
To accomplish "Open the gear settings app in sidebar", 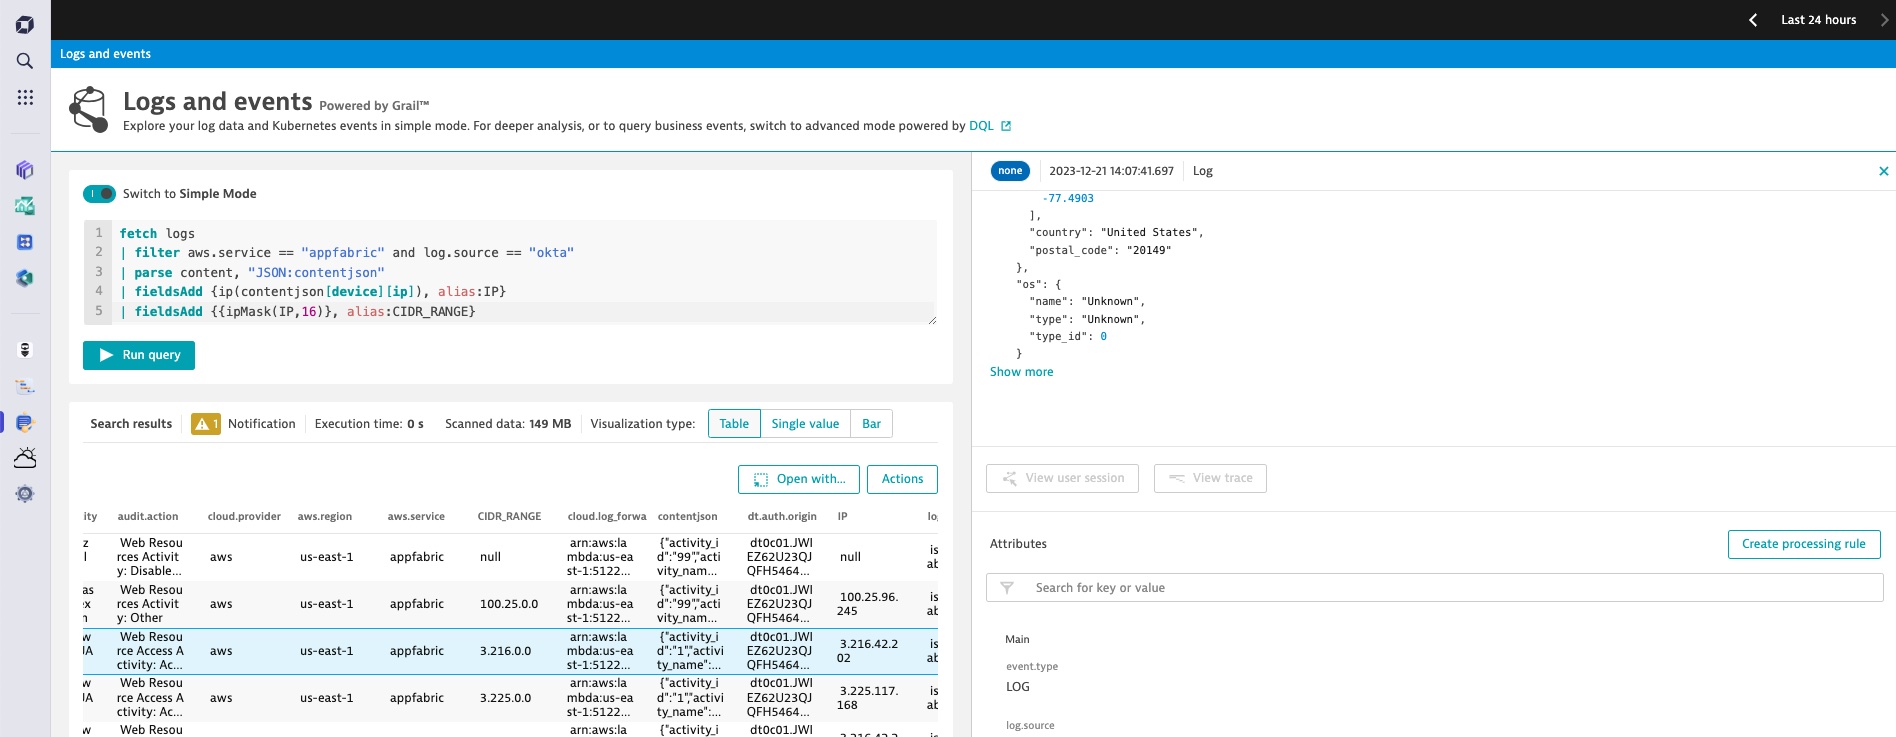I will 25,494.
